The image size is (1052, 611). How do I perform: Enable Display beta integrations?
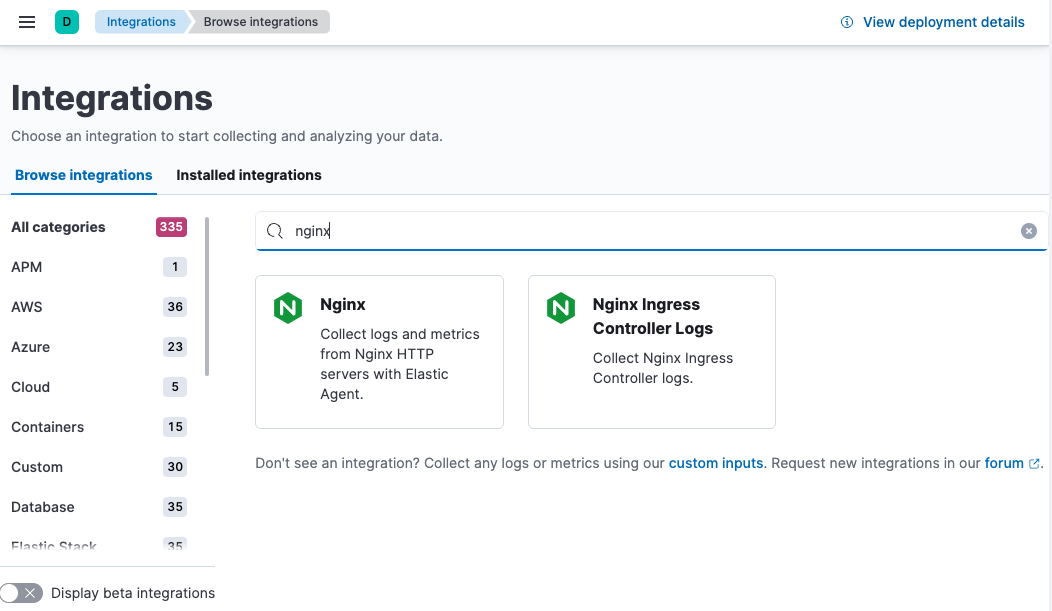coord(22,592)
